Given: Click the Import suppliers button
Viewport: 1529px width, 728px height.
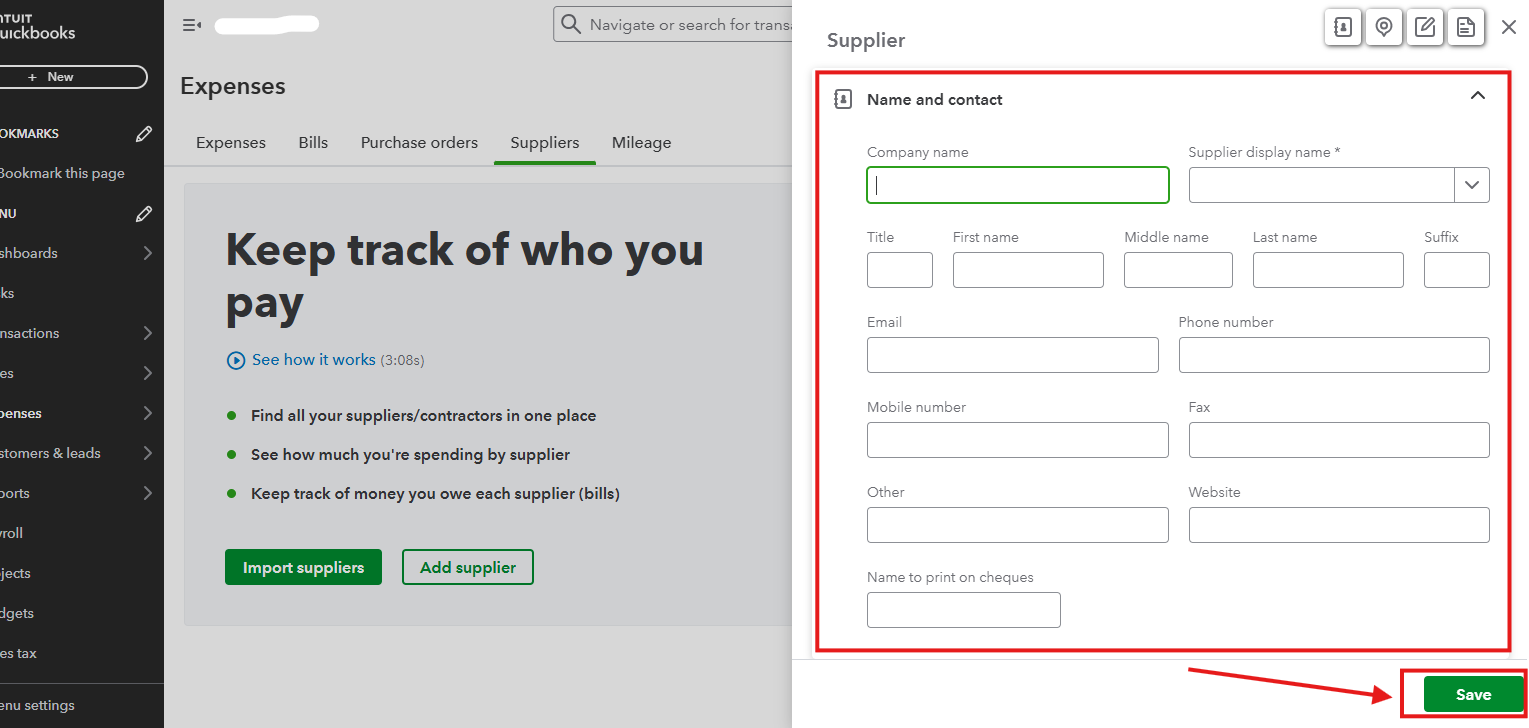Looking at the screenshot, I should pos(303,567).
